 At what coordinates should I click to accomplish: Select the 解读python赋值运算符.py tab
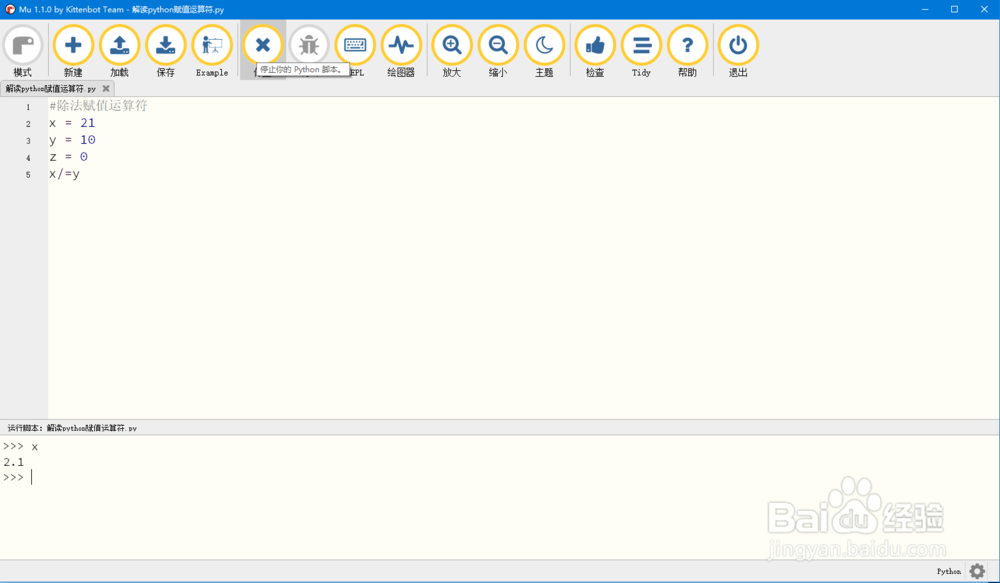[51, 89]
